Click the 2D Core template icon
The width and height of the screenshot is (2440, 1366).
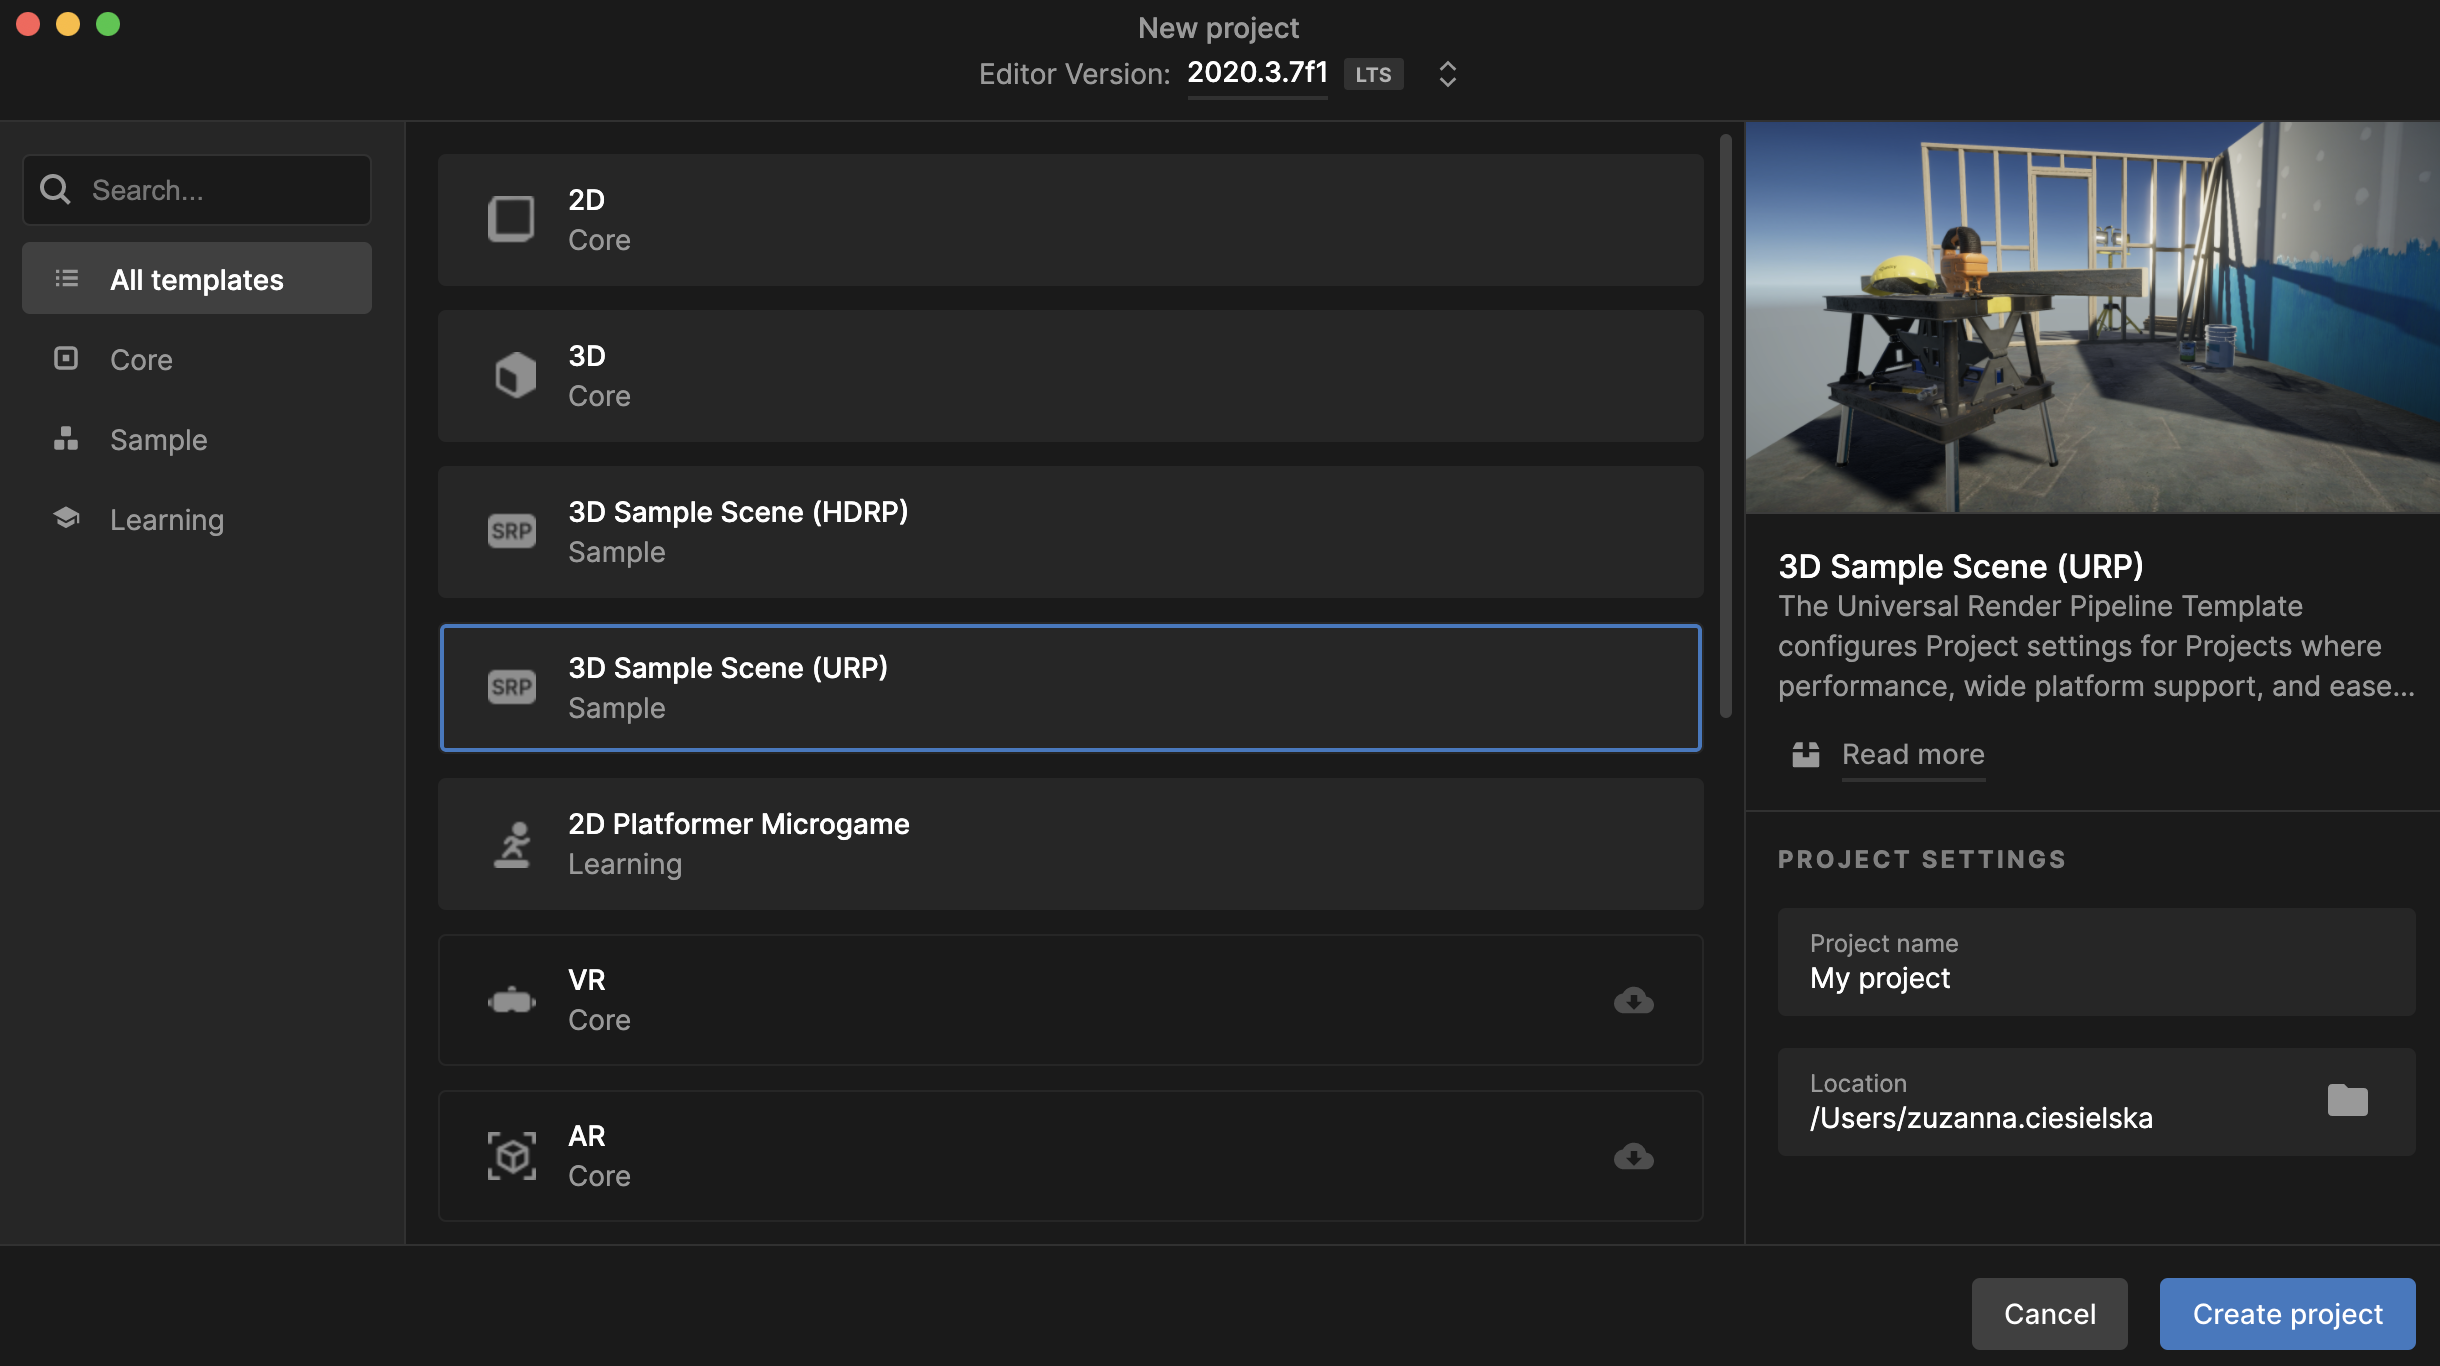click(511, 219)
